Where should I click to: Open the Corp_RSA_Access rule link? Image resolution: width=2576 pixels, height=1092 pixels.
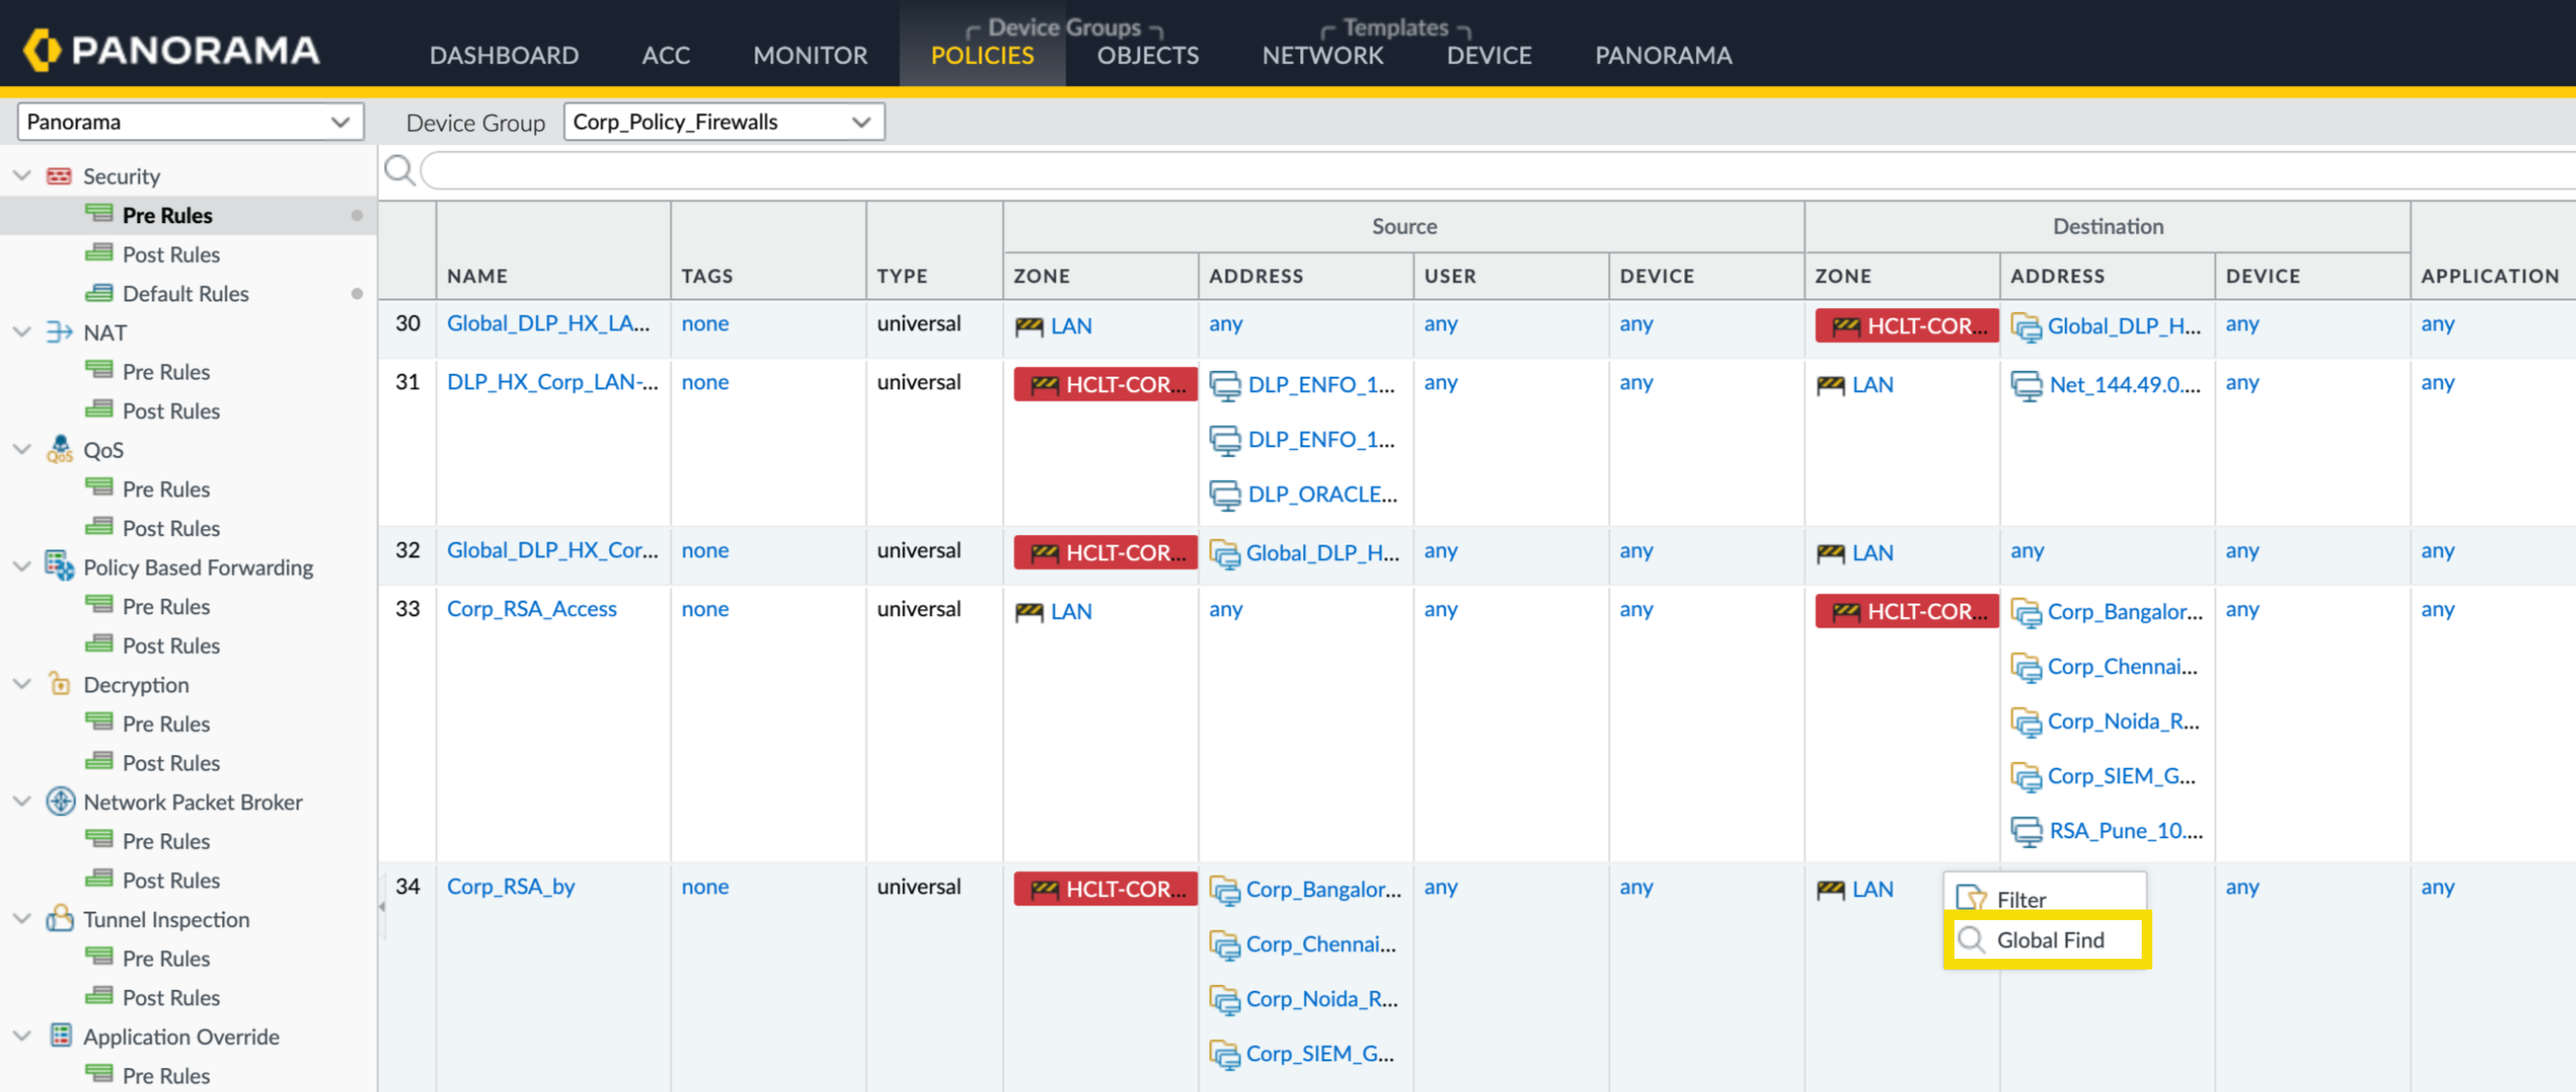(531, 609)
